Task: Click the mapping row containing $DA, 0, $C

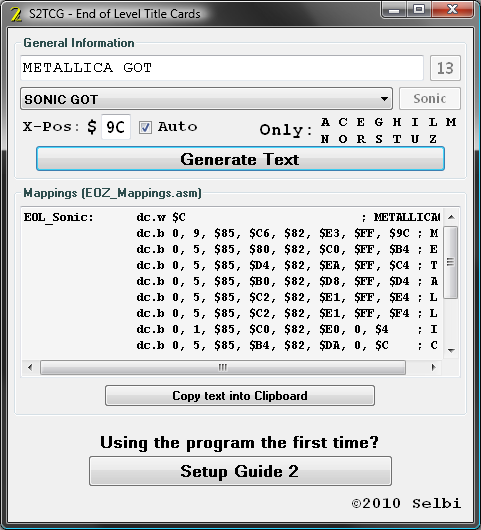Action: (x=287, y=345)
